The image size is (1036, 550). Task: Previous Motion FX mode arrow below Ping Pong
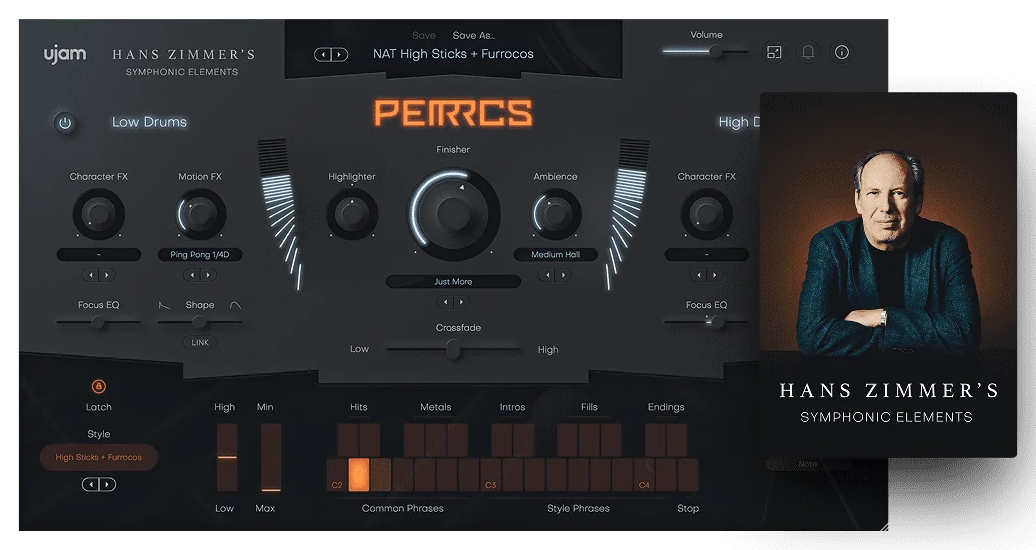[x=192, y=275]
